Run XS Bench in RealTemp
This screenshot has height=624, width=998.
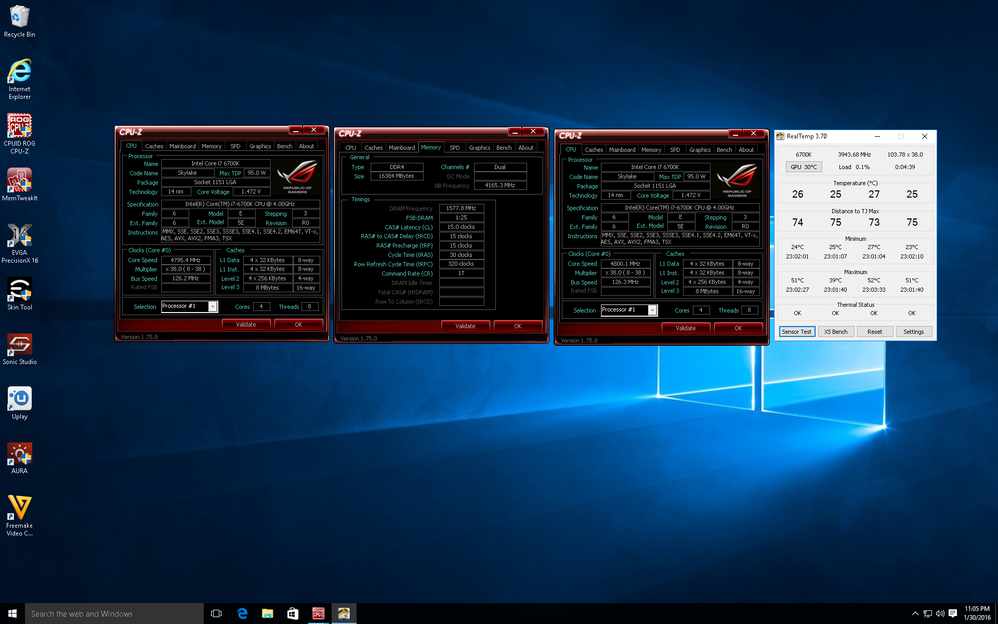(x=836, y=332)
